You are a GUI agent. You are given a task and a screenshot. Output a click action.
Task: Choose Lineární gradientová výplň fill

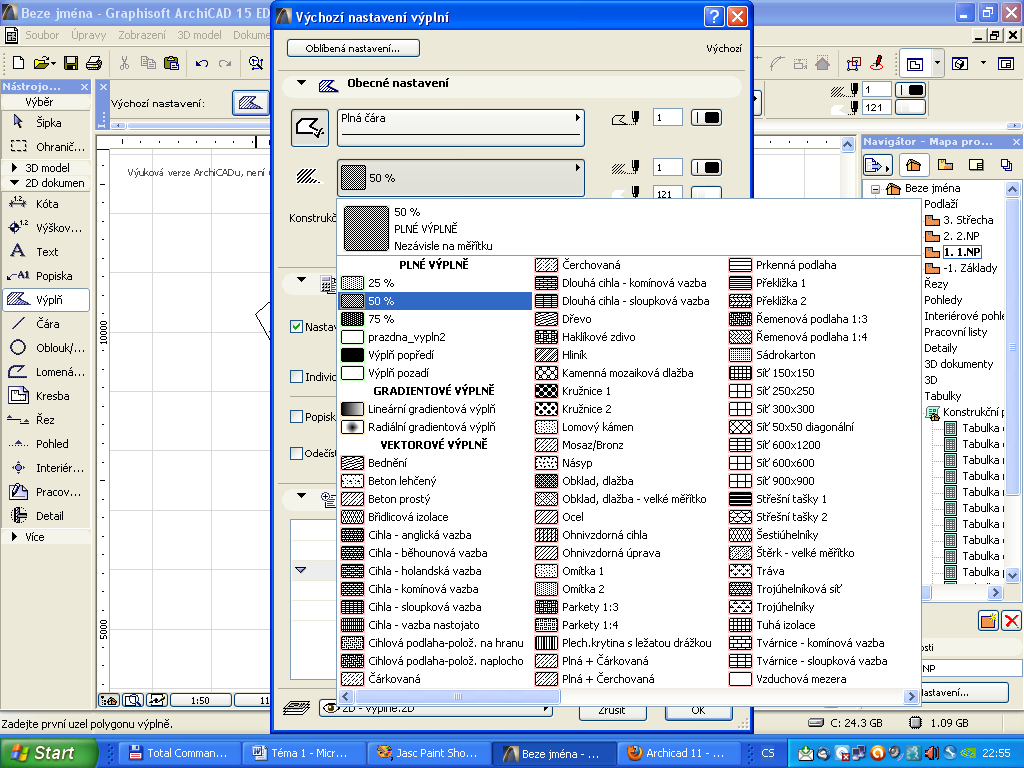436,409
